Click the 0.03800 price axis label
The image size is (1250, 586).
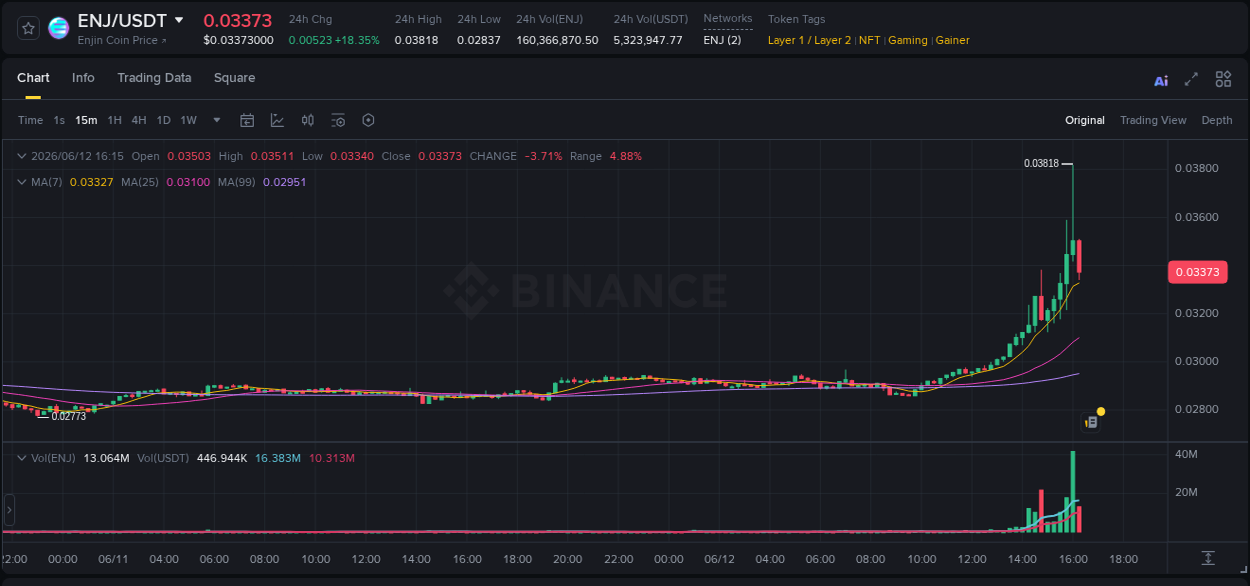(1196, 168)
